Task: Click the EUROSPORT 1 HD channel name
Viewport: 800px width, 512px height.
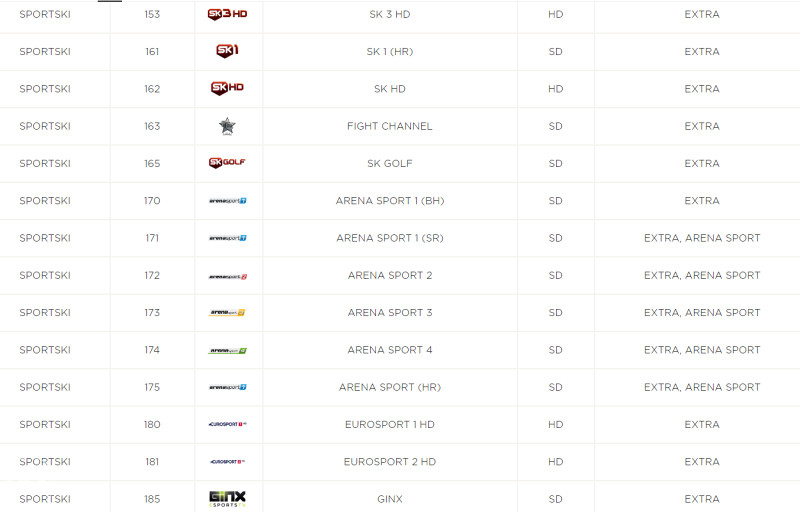Action: coord(390,424)
